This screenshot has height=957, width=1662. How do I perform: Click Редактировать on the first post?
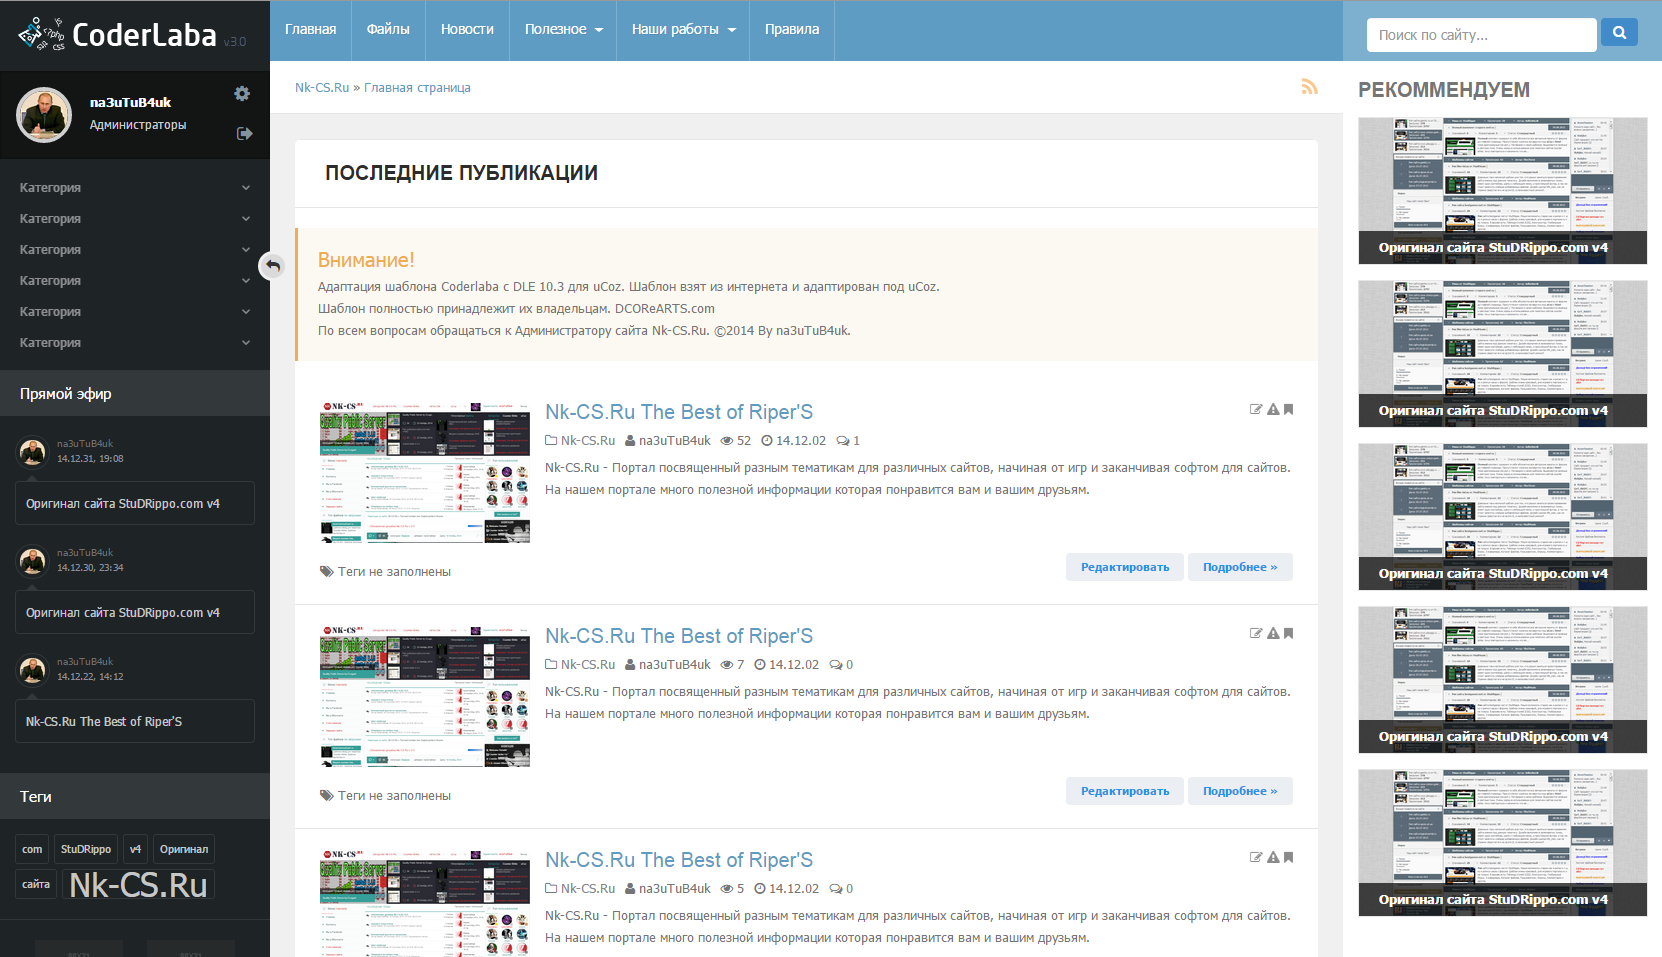[1125, 567]
